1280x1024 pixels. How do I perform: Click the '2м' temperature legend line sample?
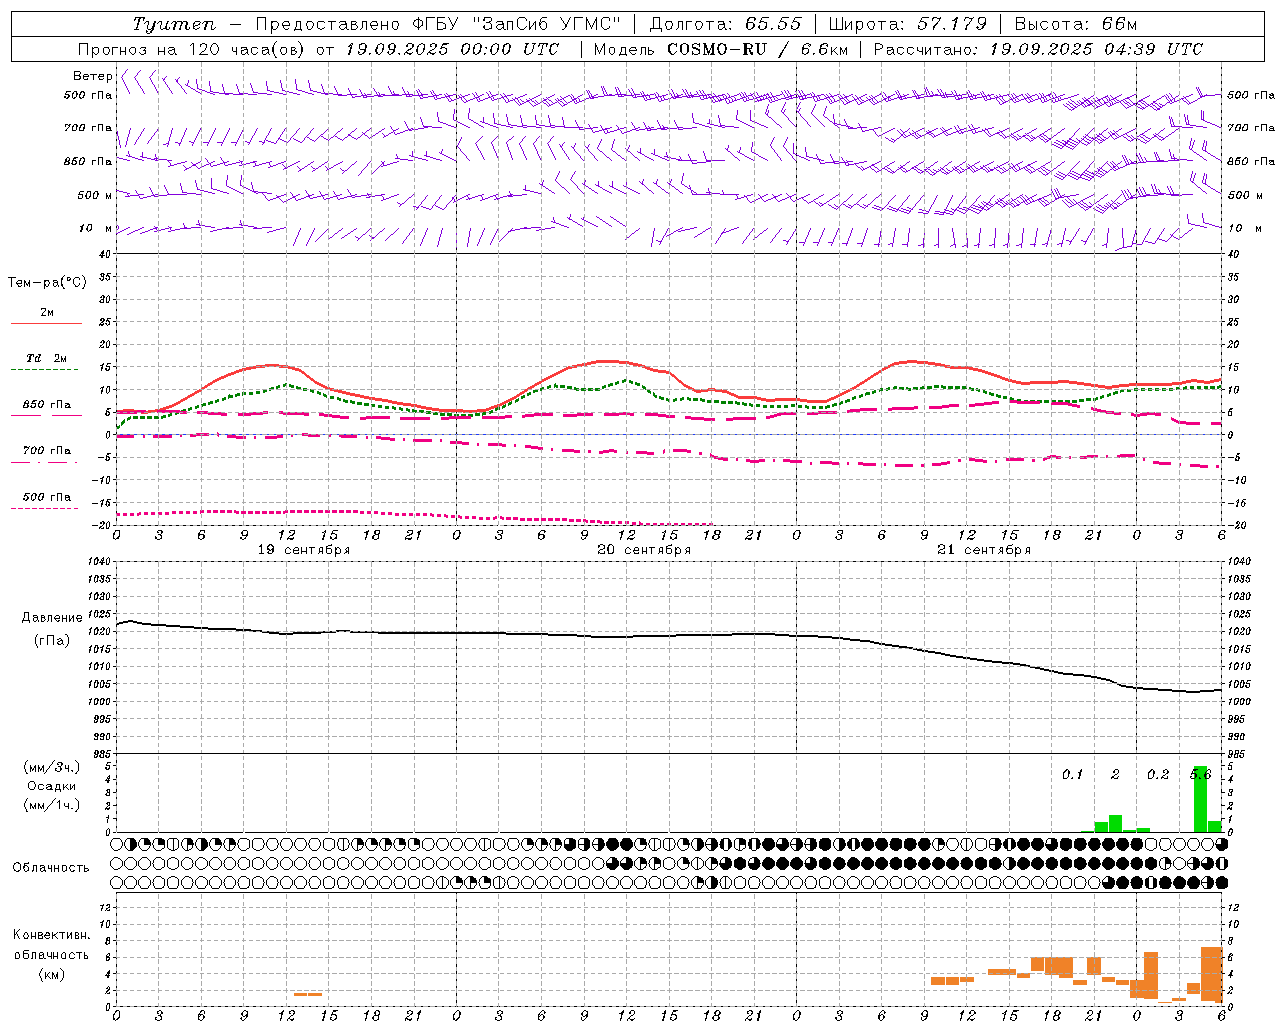tap(46, 323)
